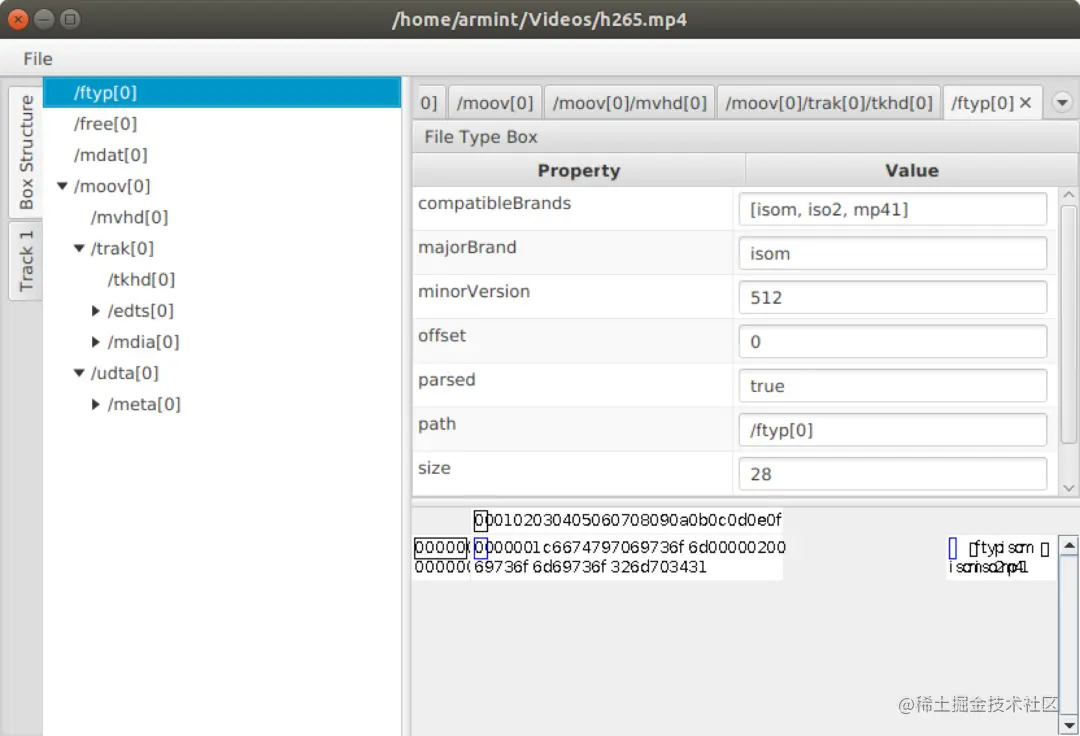This screenshot has height=736, width=1080.
Task: Sort by the Property column header
Action: (x=579, y=170)
